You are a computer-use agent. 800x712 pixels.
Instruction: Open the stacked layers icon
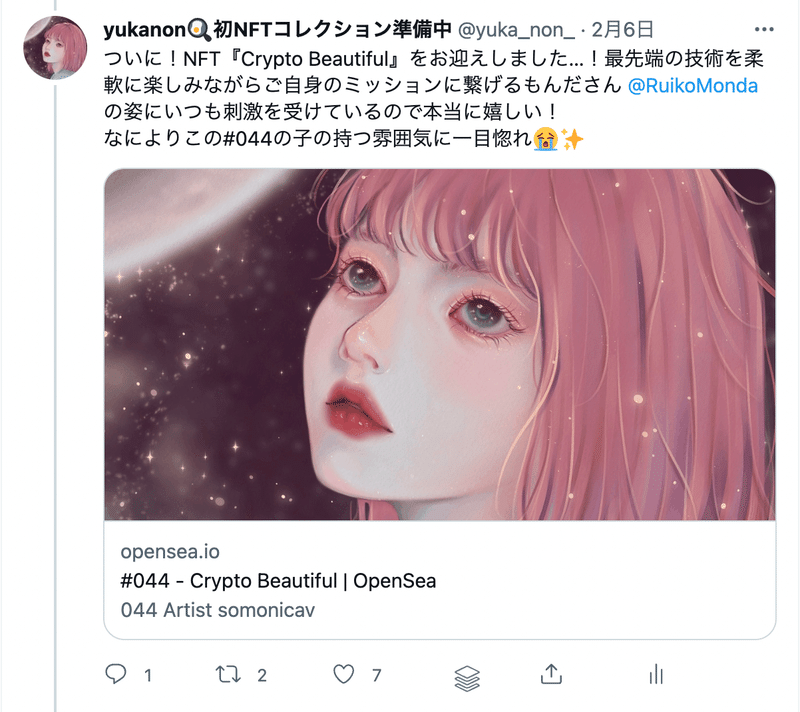point(467,678)
